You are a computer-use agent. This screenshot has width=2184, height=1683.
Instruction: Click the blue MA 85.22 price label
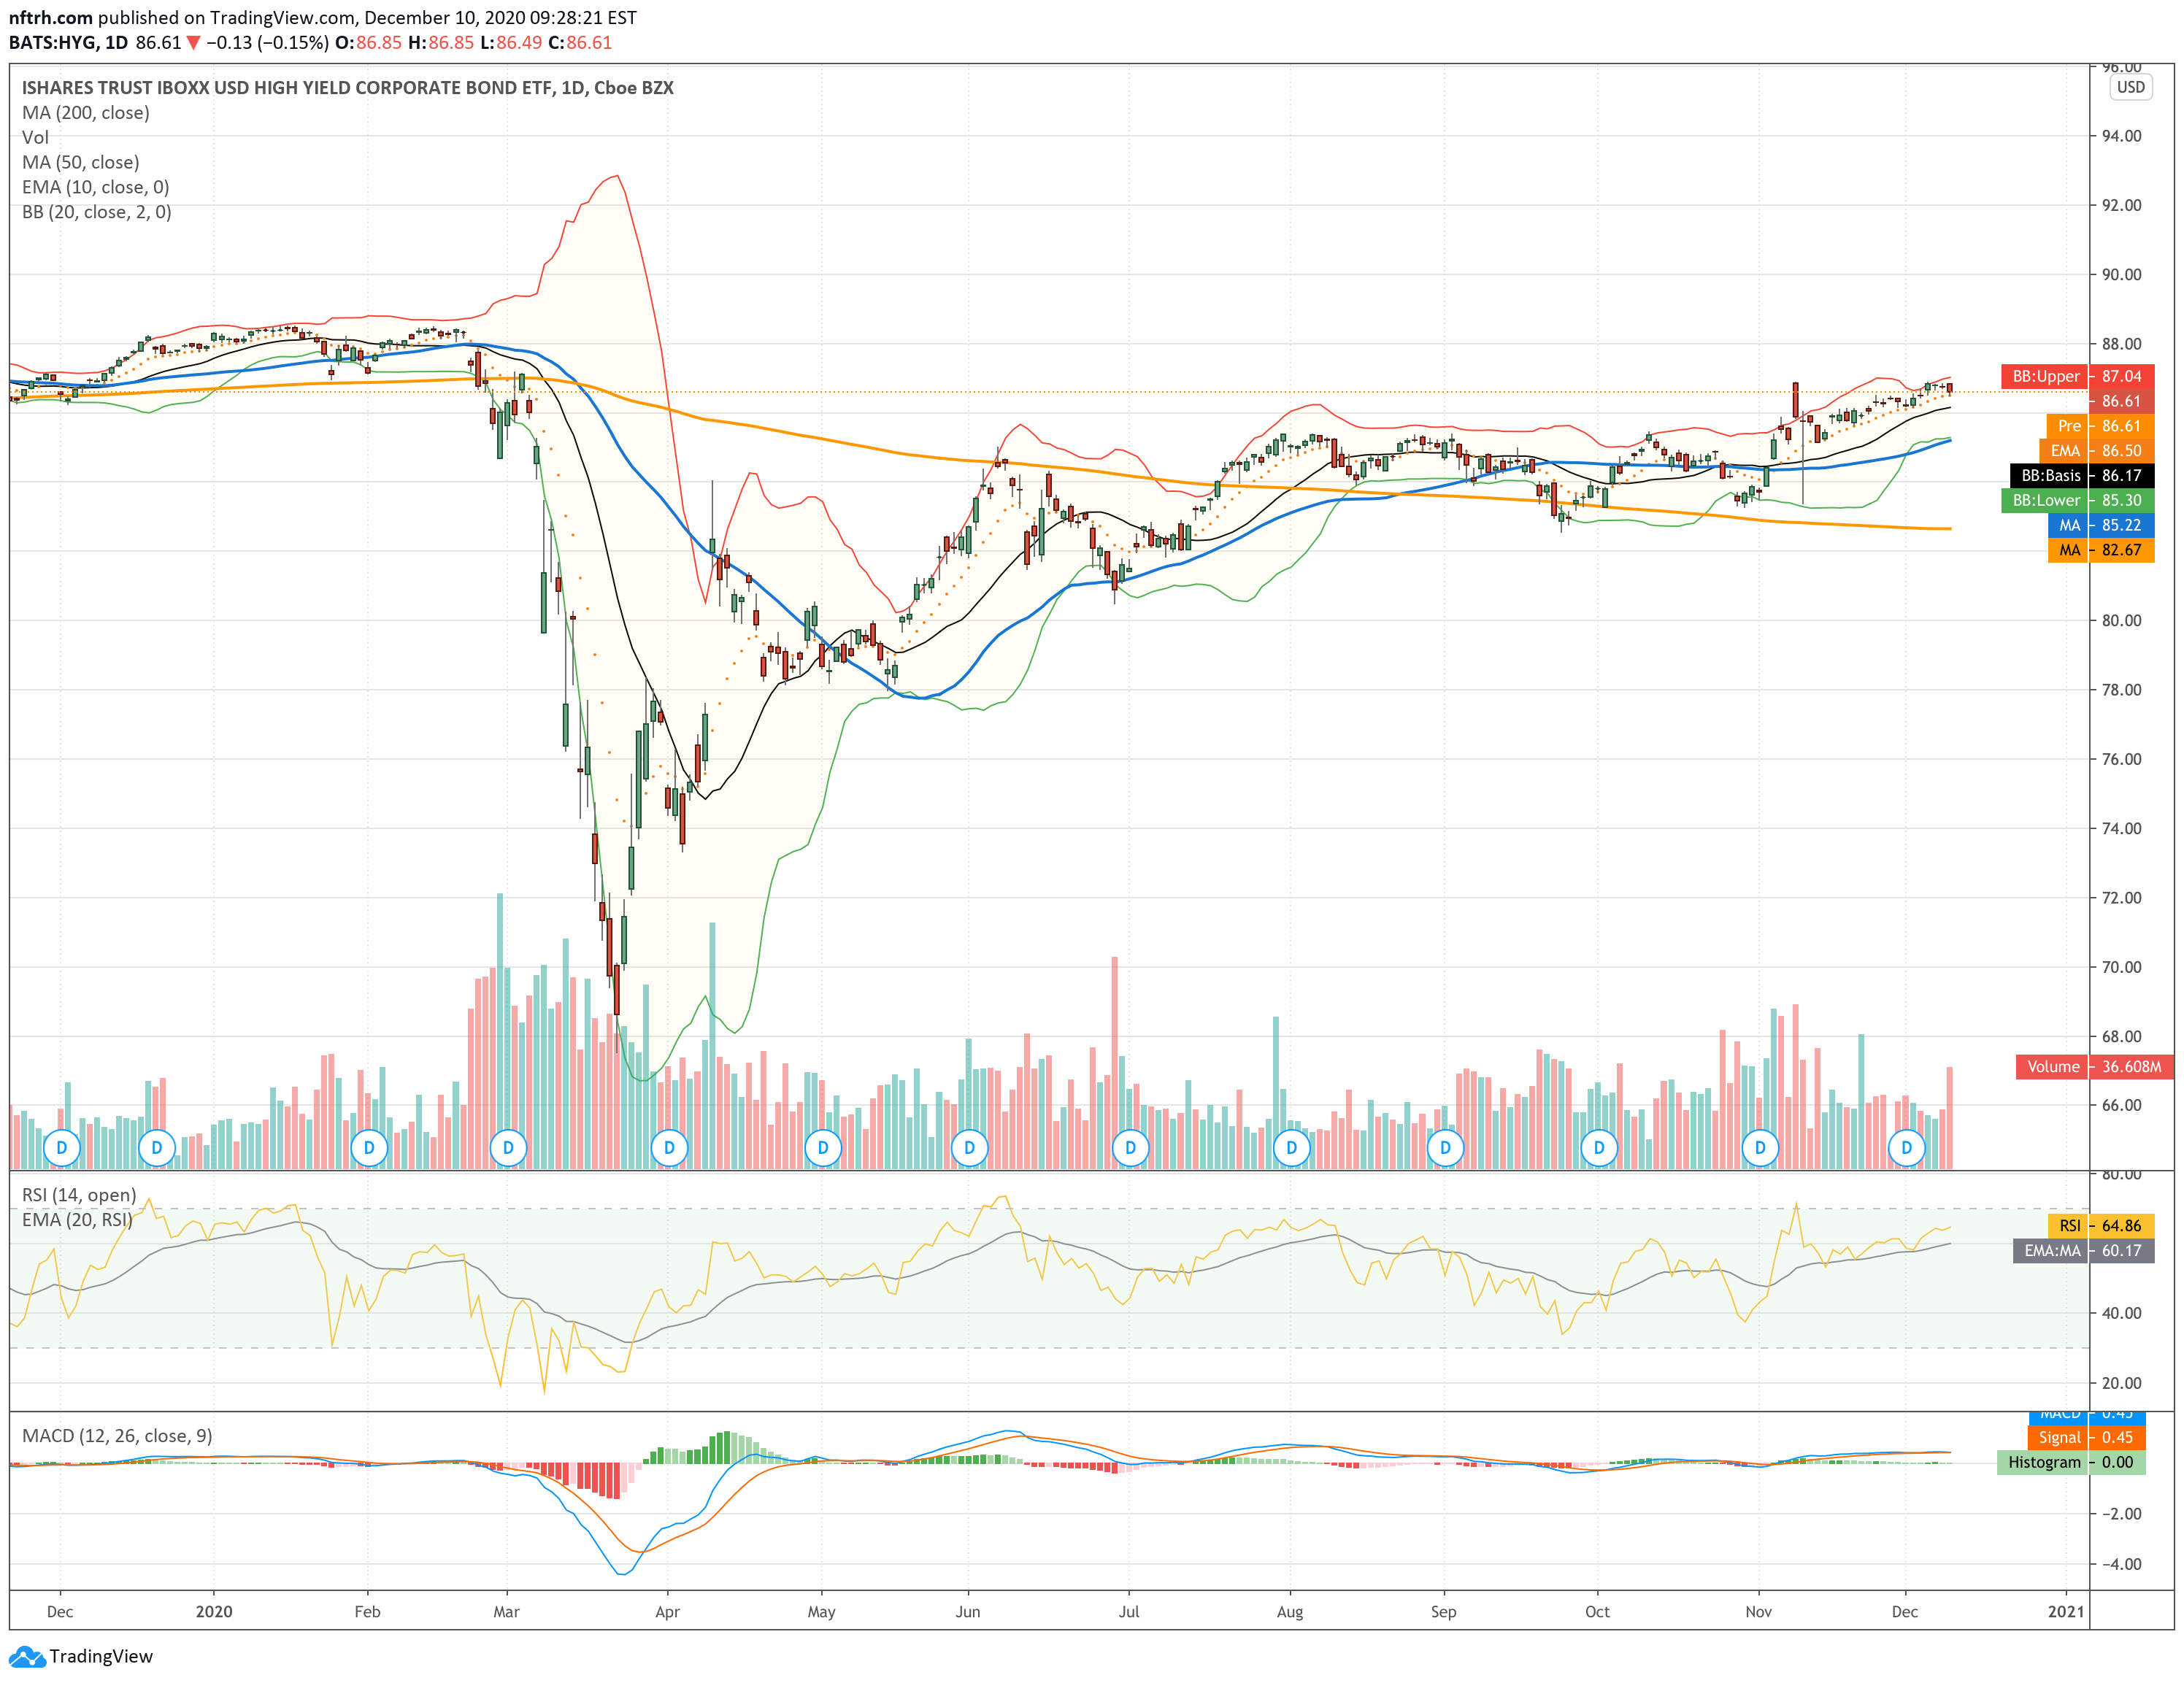(2100, 525)
